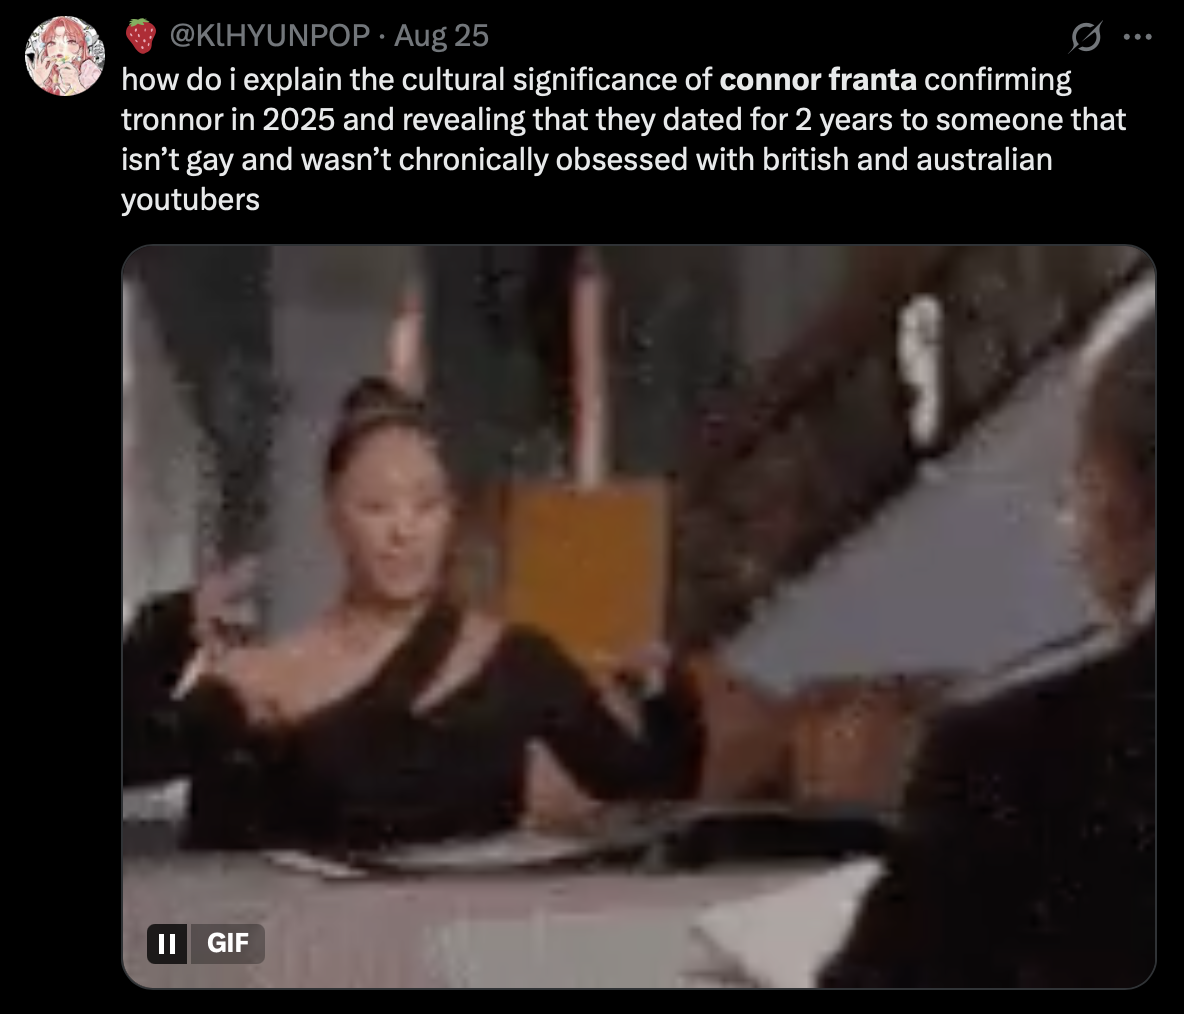The image size is (1184, 1014).
Task: Click '2025' in the tweet text
Action: [x=298, y=119]
